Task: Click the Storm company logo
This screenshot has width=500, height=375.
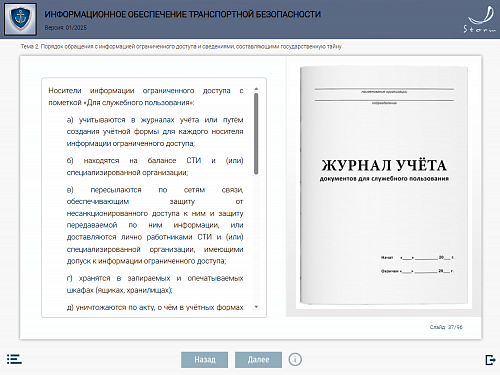Action: [480, 20]
